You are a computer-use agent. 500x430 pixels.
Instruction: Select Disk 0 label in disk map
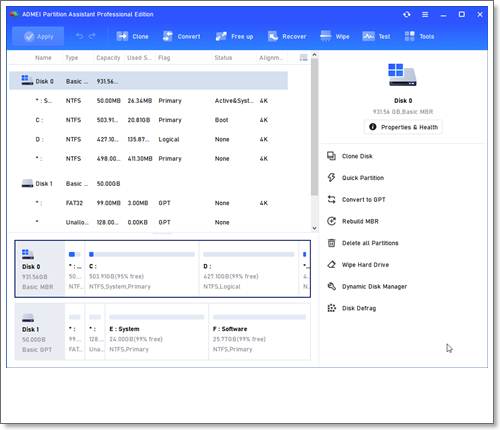[40, 269]
